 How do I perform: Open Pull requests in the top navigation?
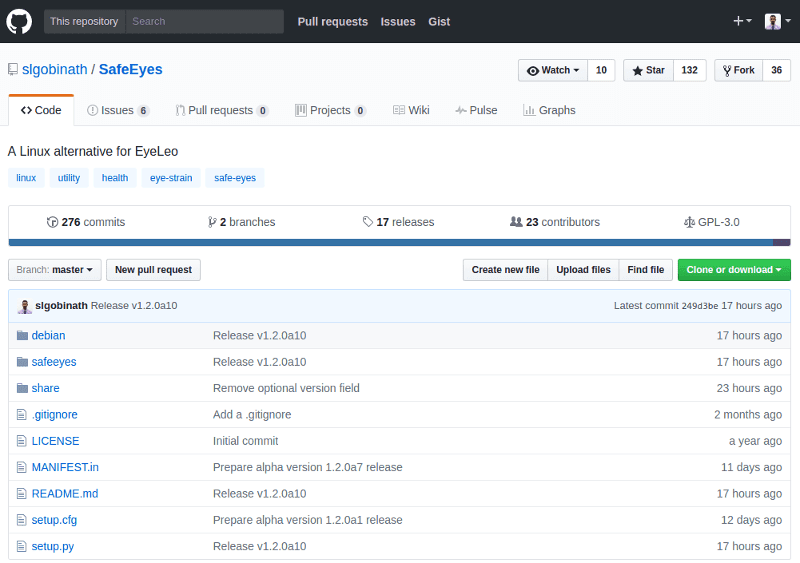[333, 21]
